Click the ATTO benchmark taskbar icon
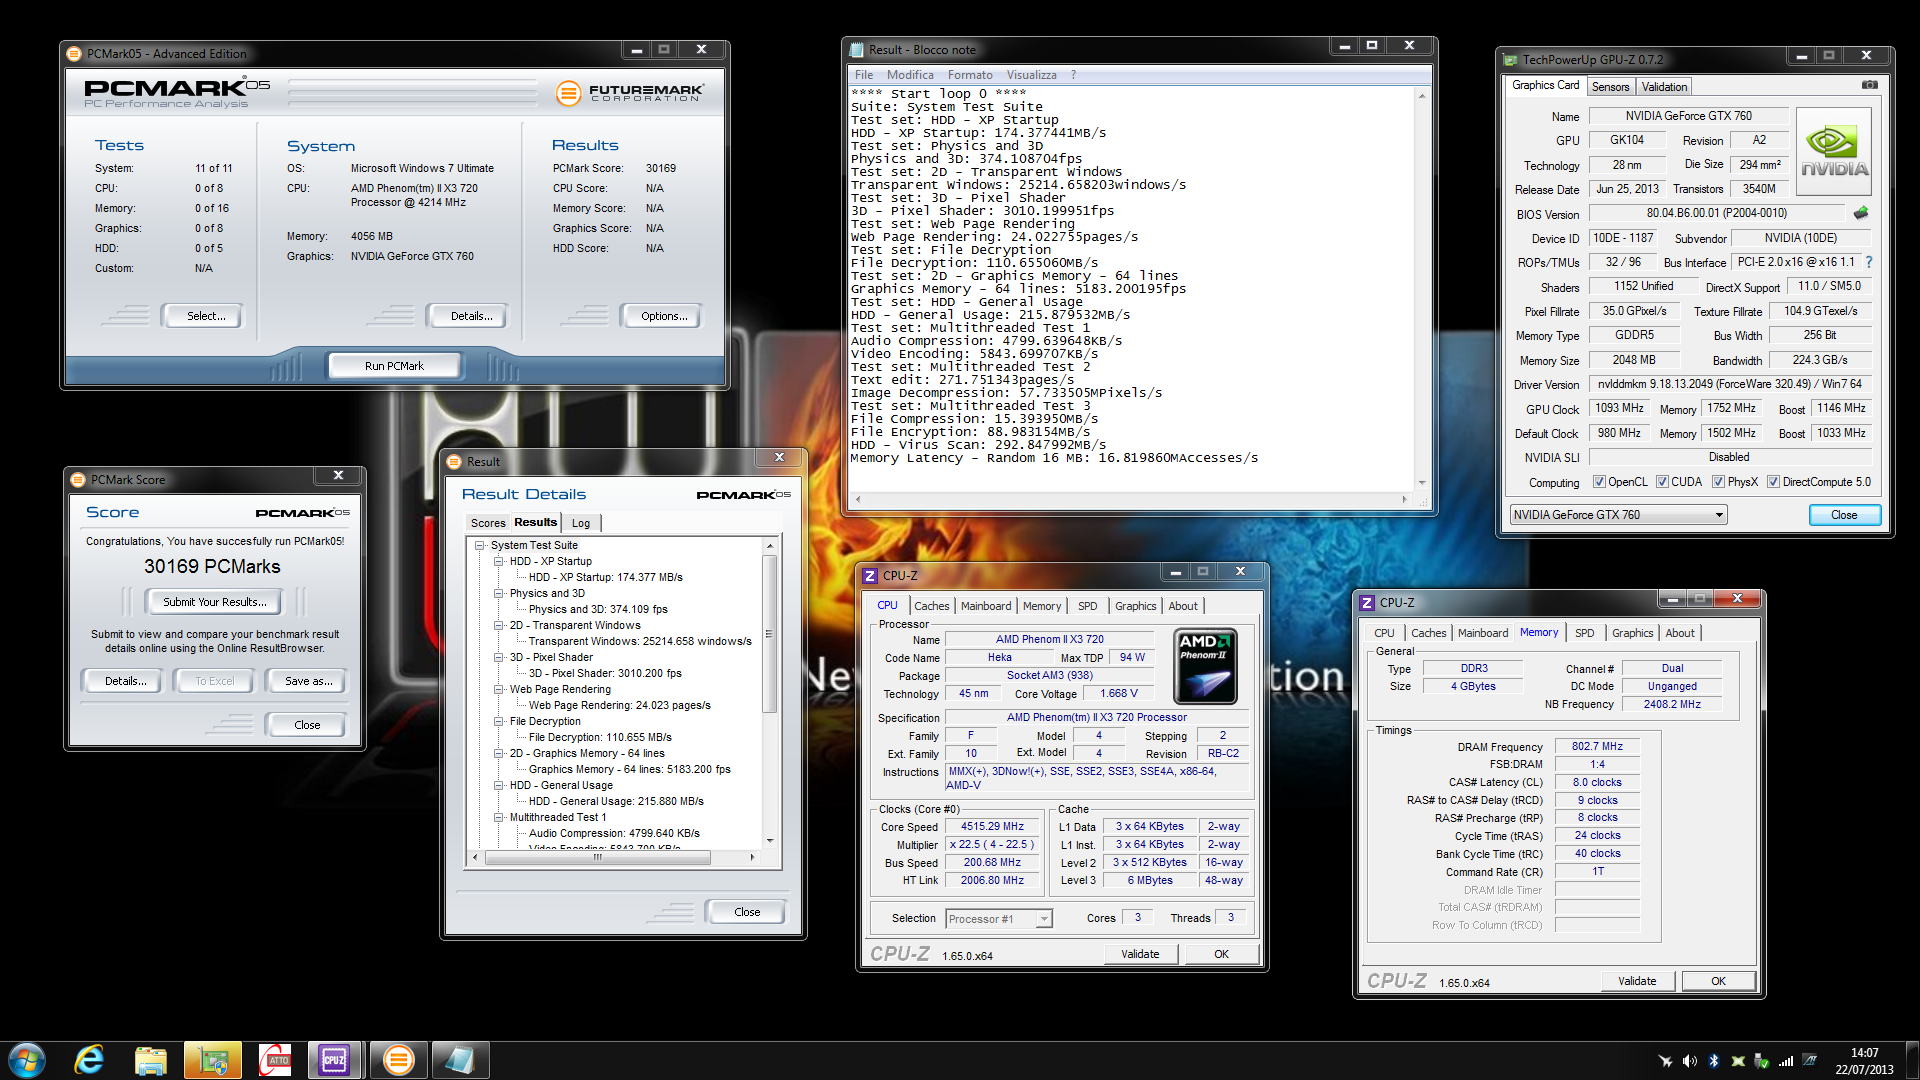Image resolution: width=1920 pixels, height=1080 pixels. tap(274, 1060)
